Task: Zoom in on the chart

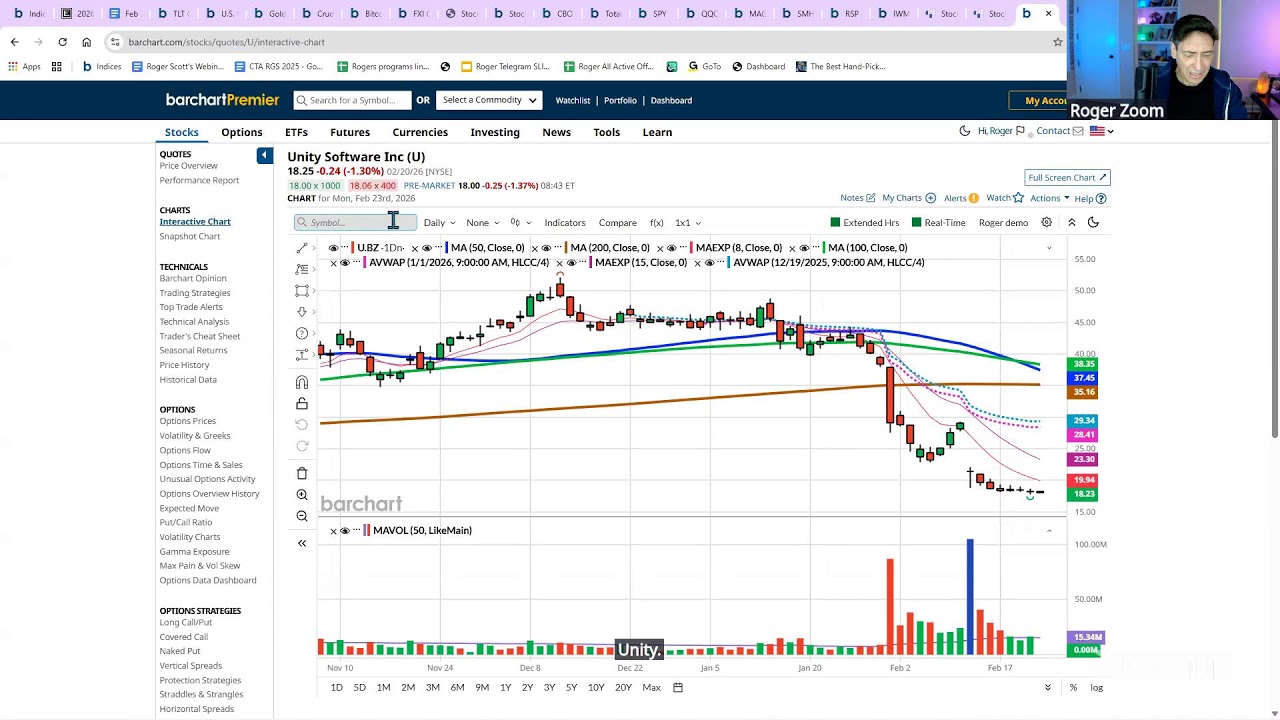Action: pyautogui.click(x=302, y=495)
